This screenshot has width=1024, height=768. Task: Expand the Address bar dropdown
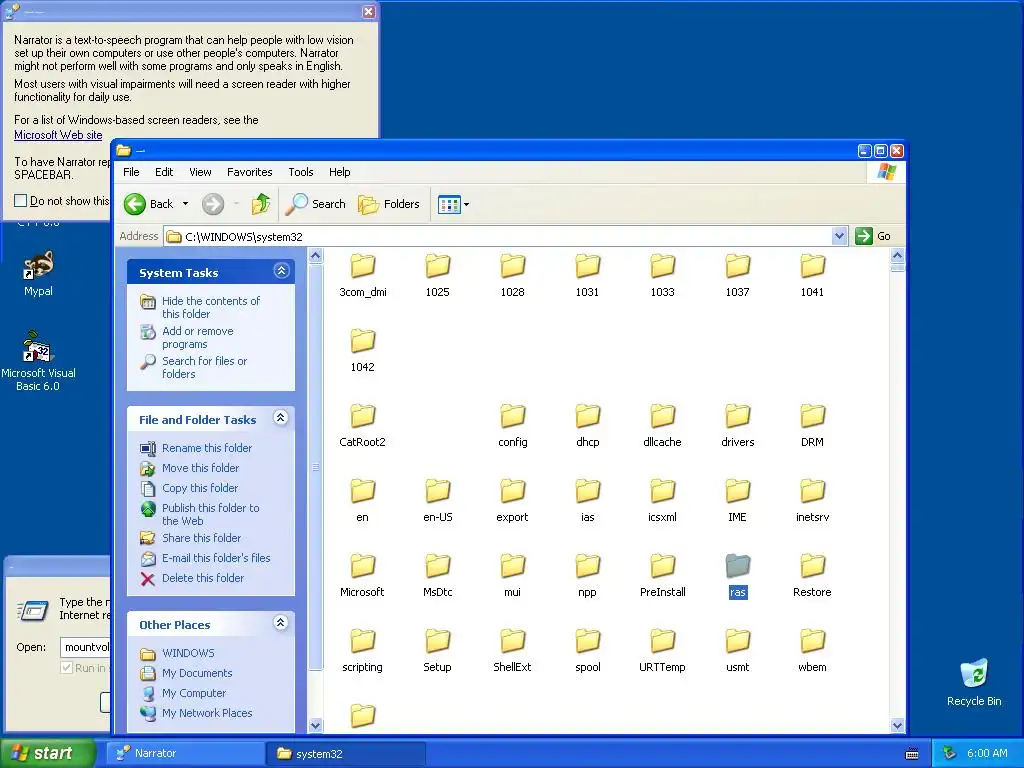839,236
